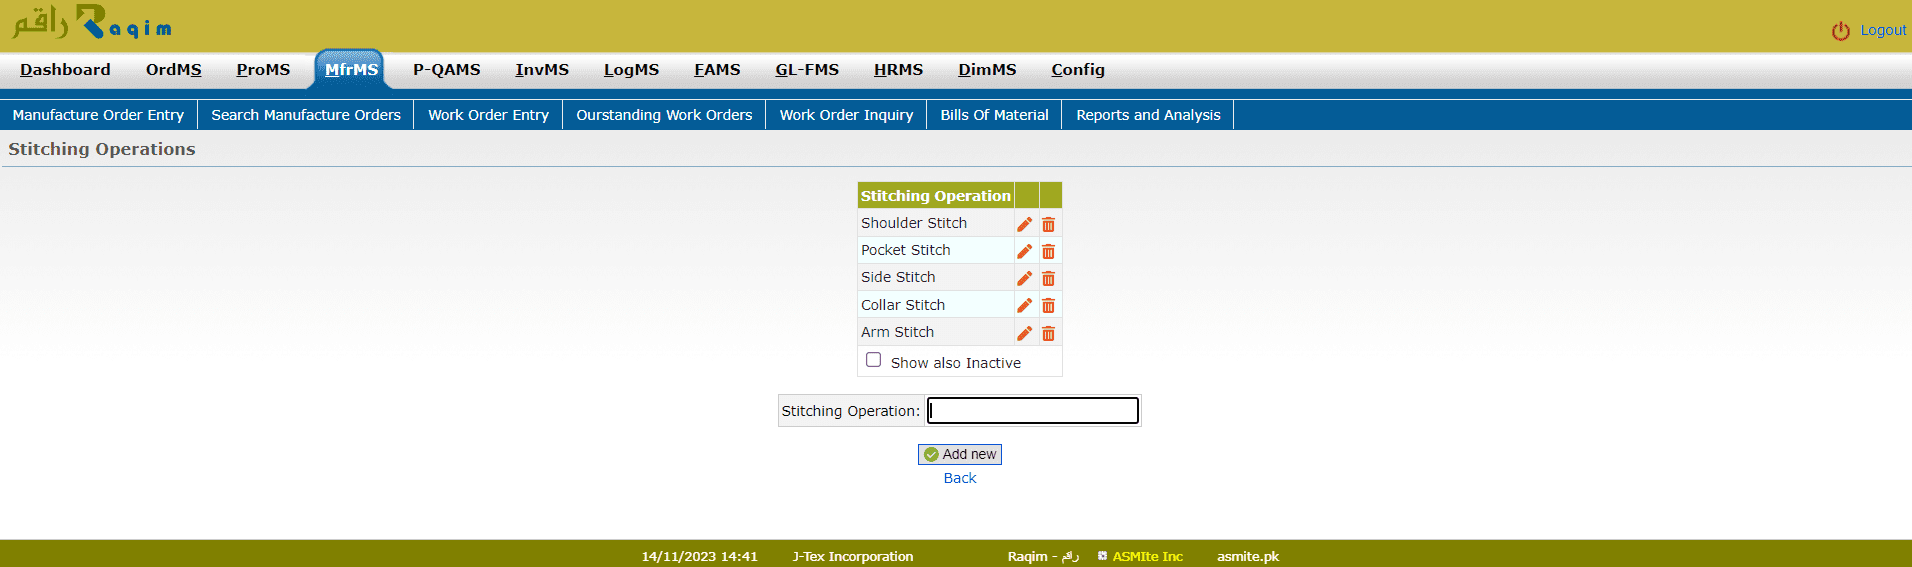Screen dimensions: 1912x567
Task: Edit the Side Stitch entry
Action: click(1024, 278)
